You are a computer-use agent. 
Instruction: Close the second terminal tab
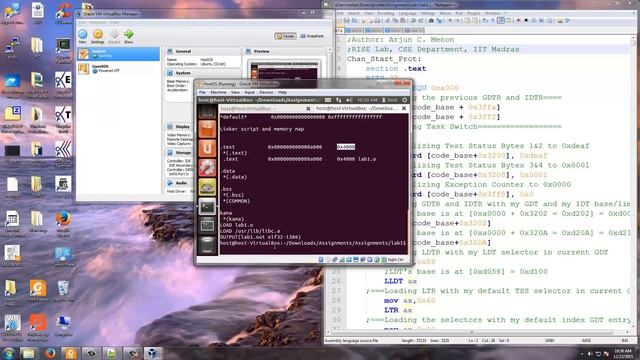pyautogui.click(x=404, y=109)
